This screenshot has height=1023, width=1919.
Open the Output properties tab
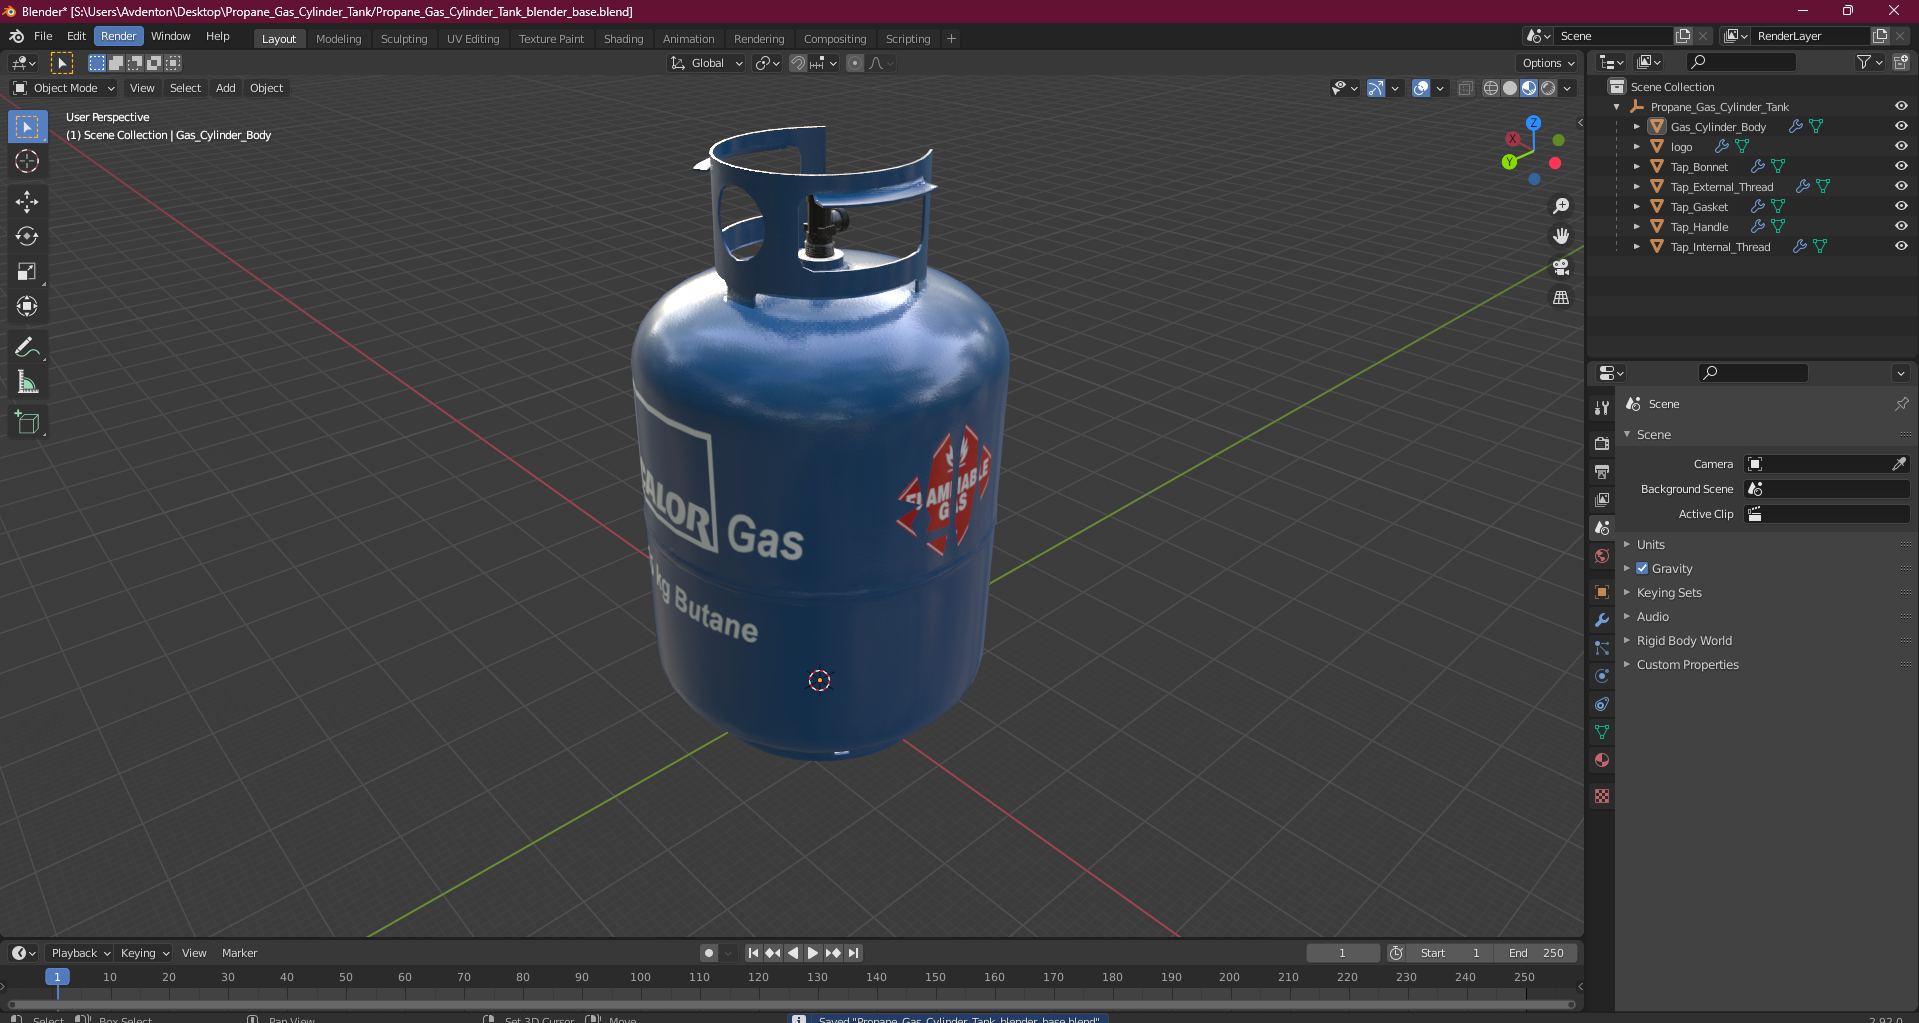pyautogui.click(x=1602, y=471)
